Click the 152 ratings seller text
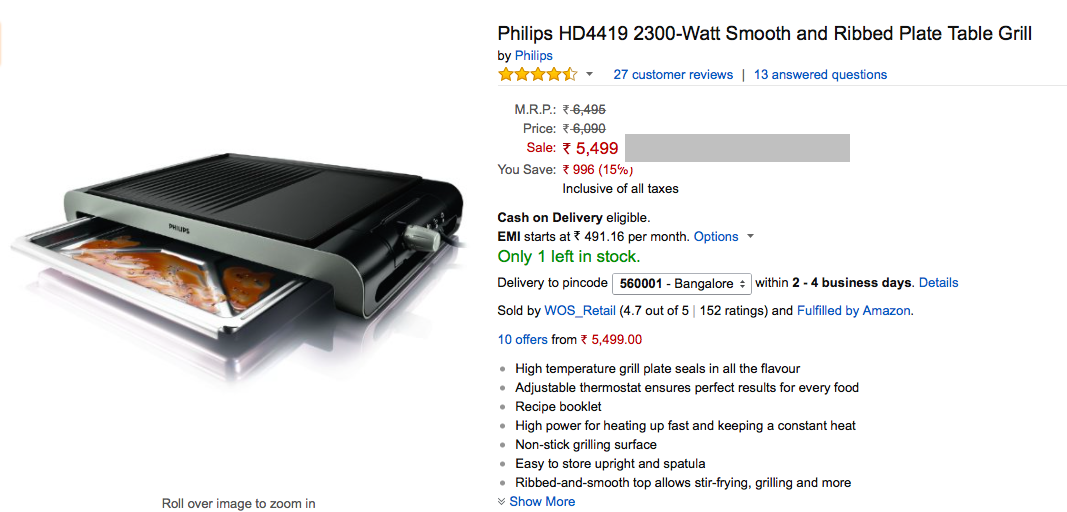This screenshot has width=1067, height=512. pyautogui.click(x=724, y=311)
